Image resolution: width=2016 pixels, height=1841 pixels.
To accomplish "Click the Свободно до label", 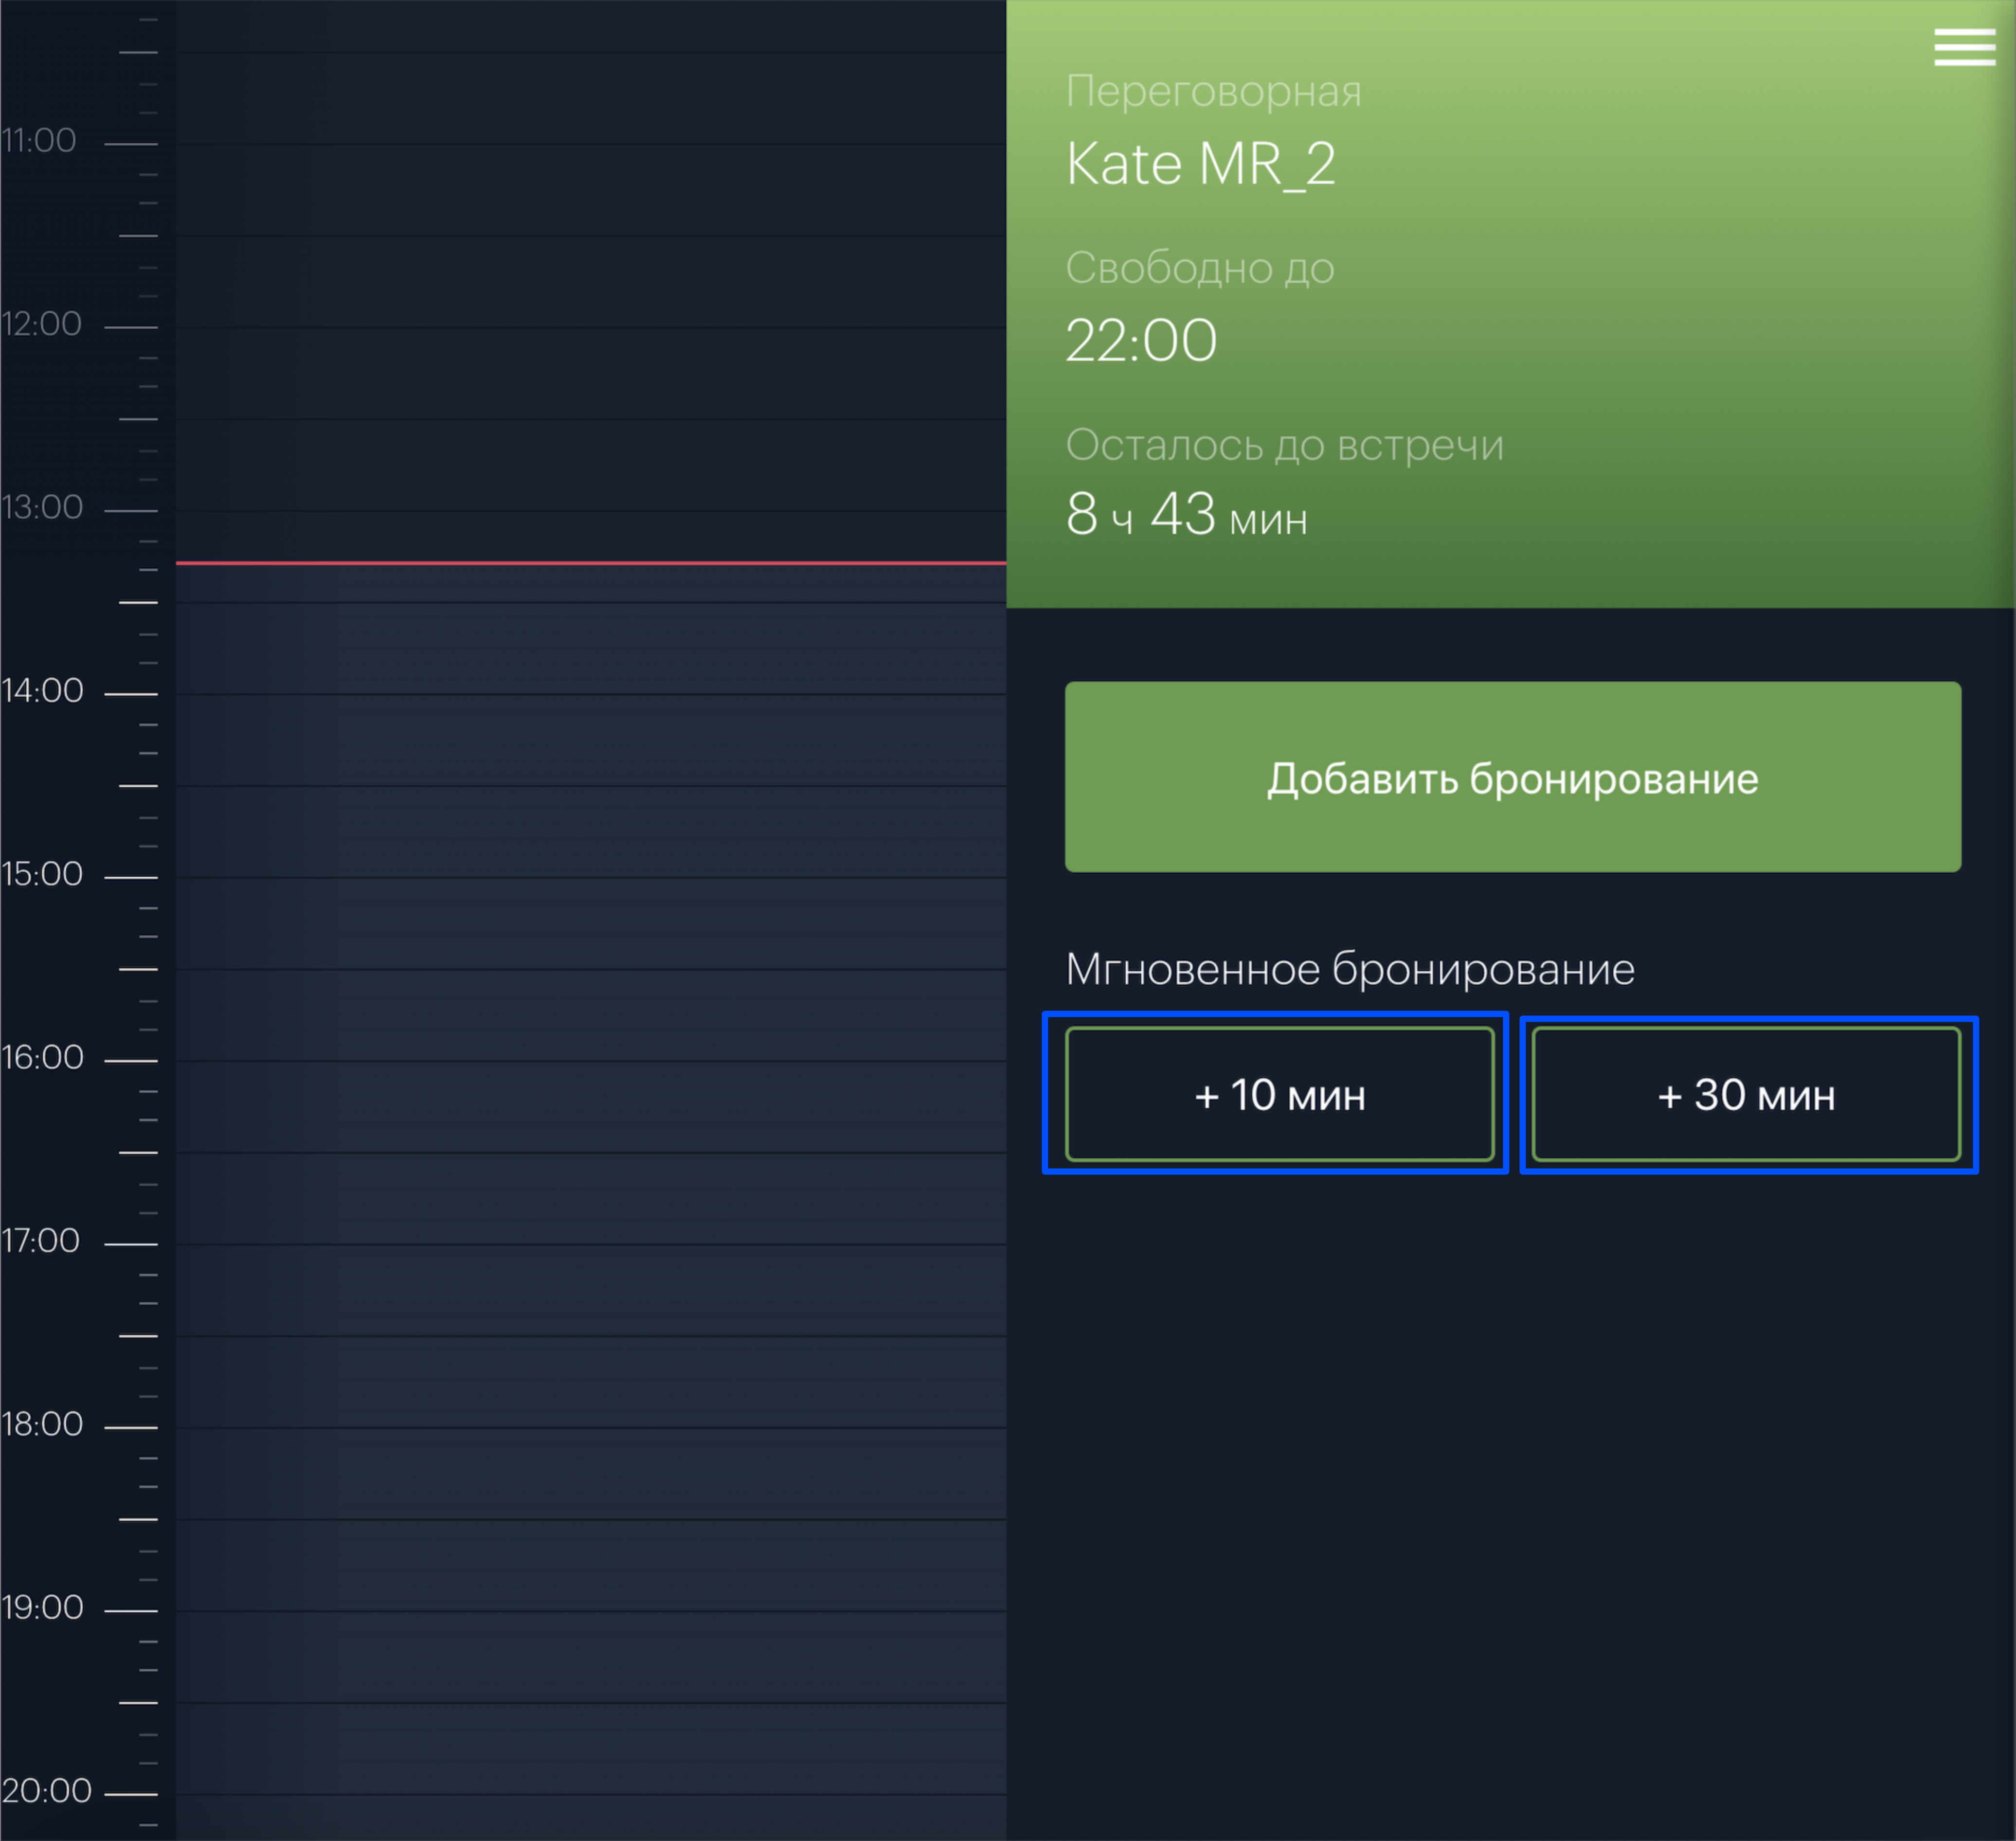I will pos(1200,268).
